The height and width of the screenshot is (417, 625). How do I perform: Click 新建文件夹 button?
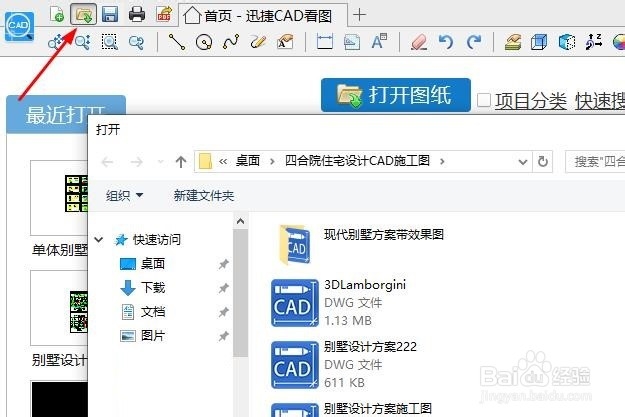coord(203,195)
